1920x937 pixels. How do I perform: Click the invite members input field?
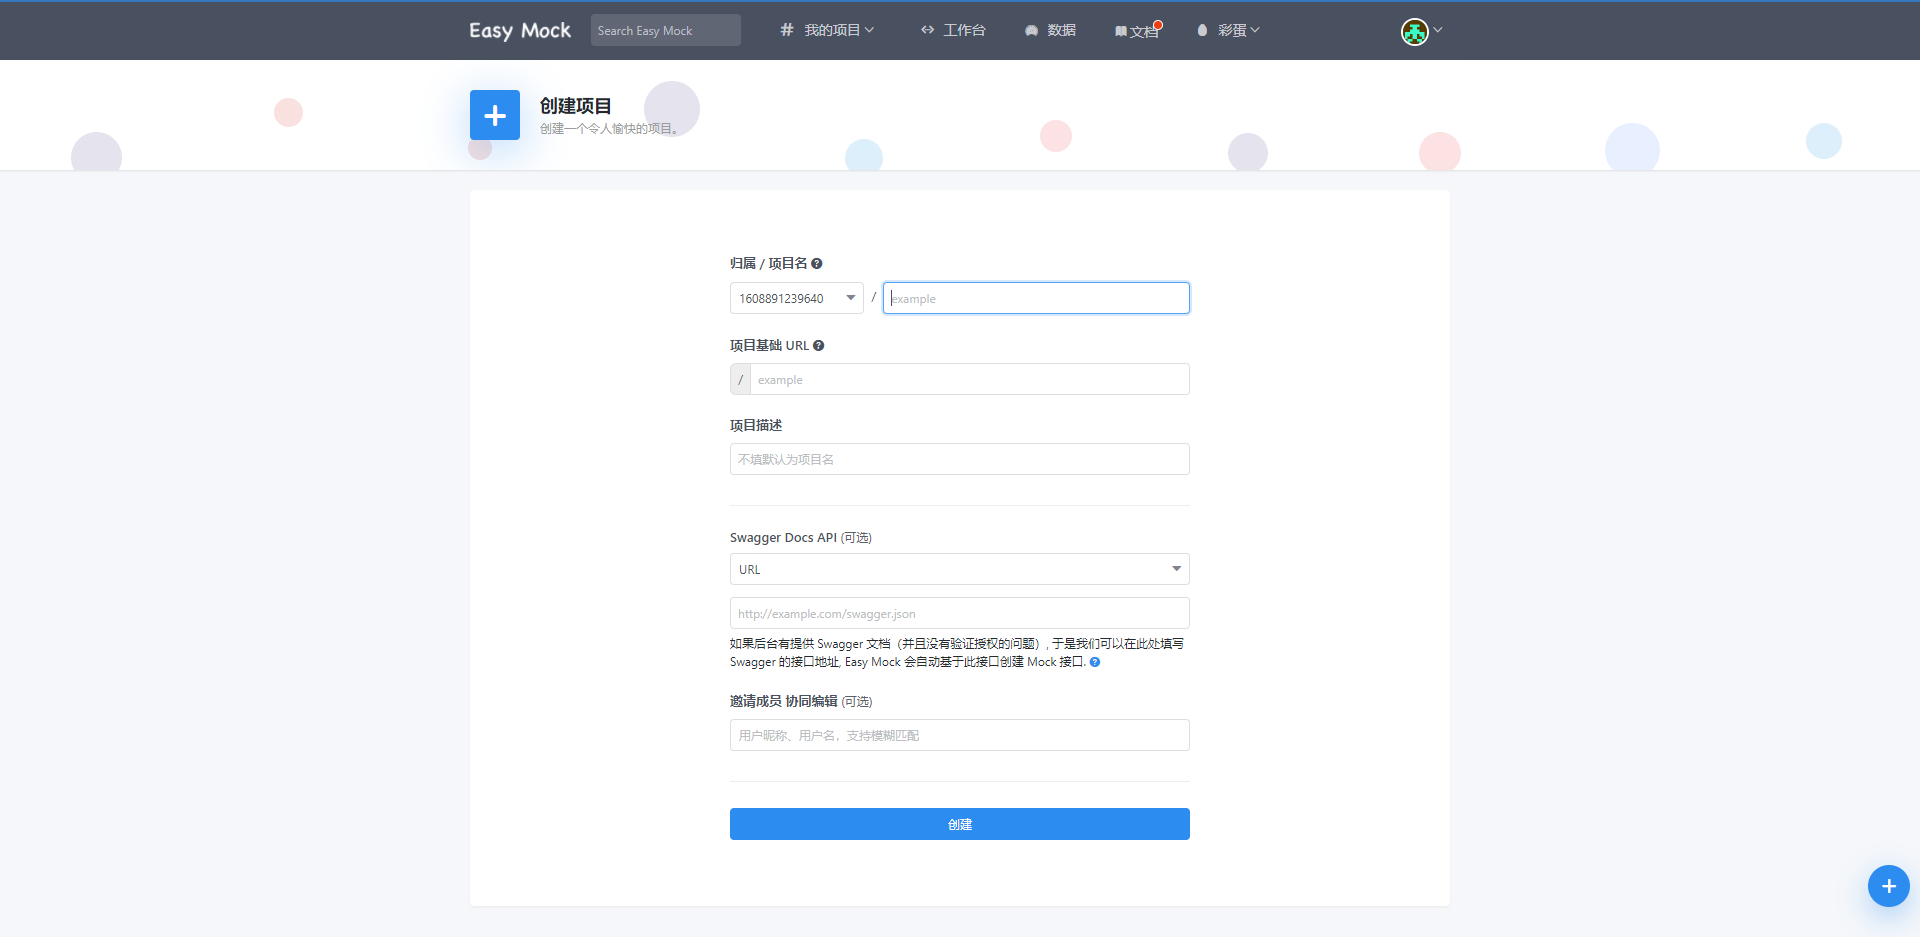[960, 735]
